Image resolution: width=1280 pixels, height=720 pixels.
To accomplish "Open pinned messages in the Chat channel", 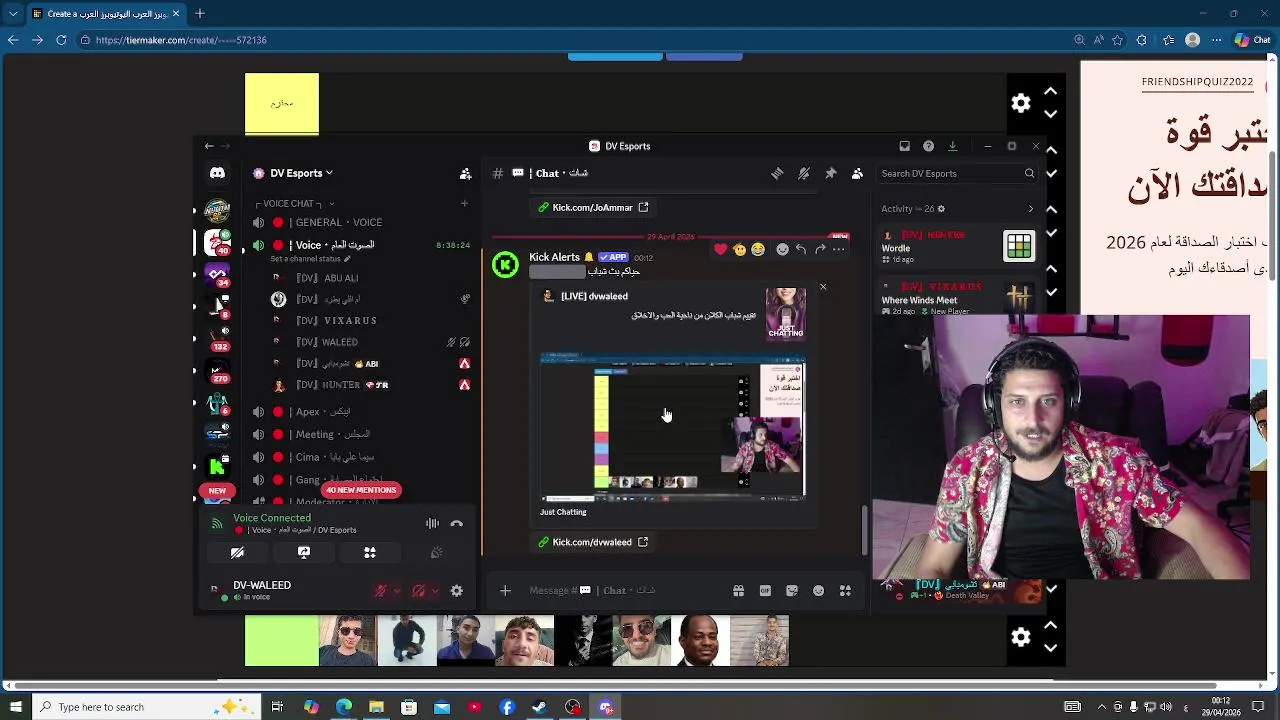I will [830, 173].
